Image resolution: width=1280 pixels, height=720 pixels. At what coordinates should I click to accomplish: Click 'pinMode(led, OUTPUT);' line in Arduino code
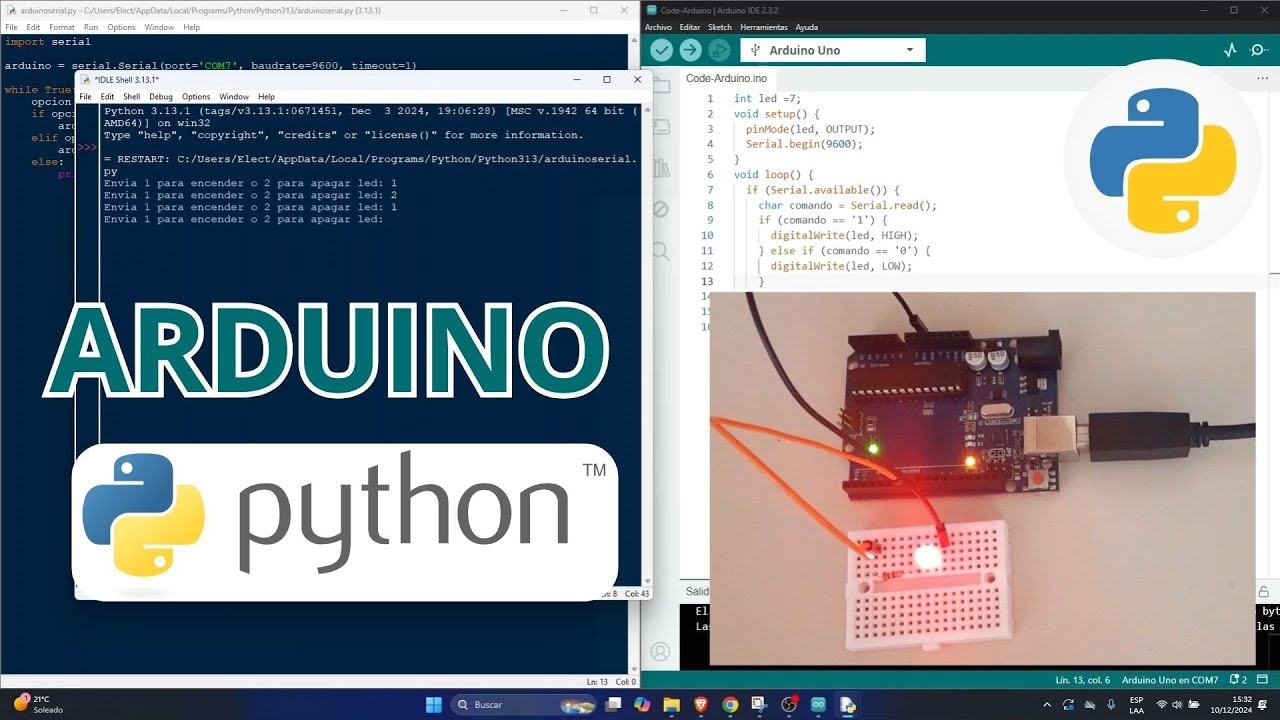tap(810, 129)
